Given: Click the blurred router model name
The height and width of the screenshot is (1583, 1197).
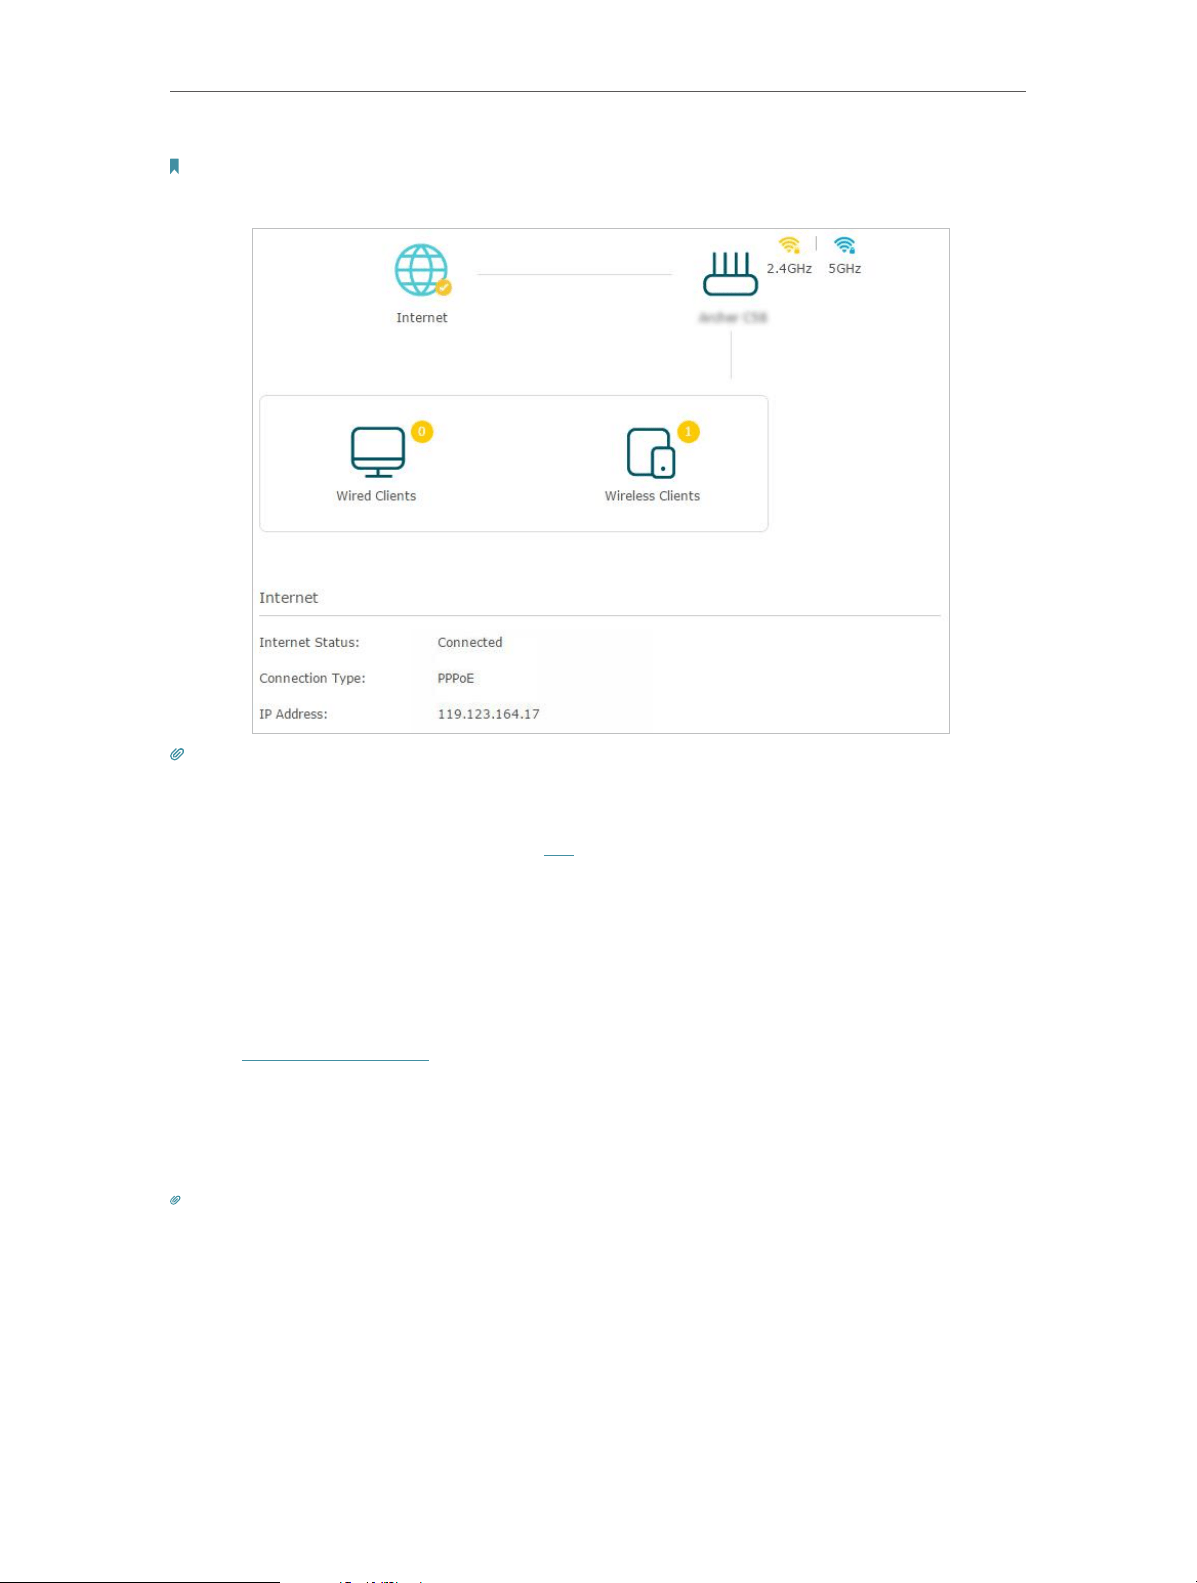Looking at the screenshot, I should (x=733, y=318).
